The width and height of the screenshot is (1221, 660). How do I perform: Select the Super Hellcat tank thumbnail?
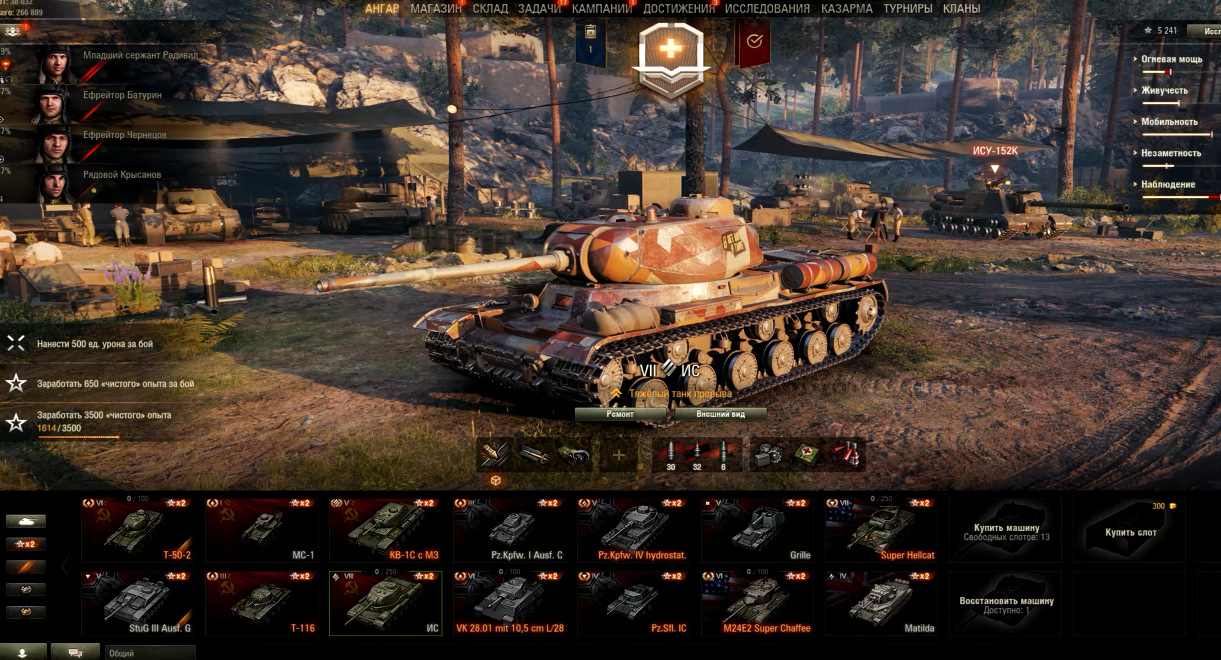tap(881, 530)
